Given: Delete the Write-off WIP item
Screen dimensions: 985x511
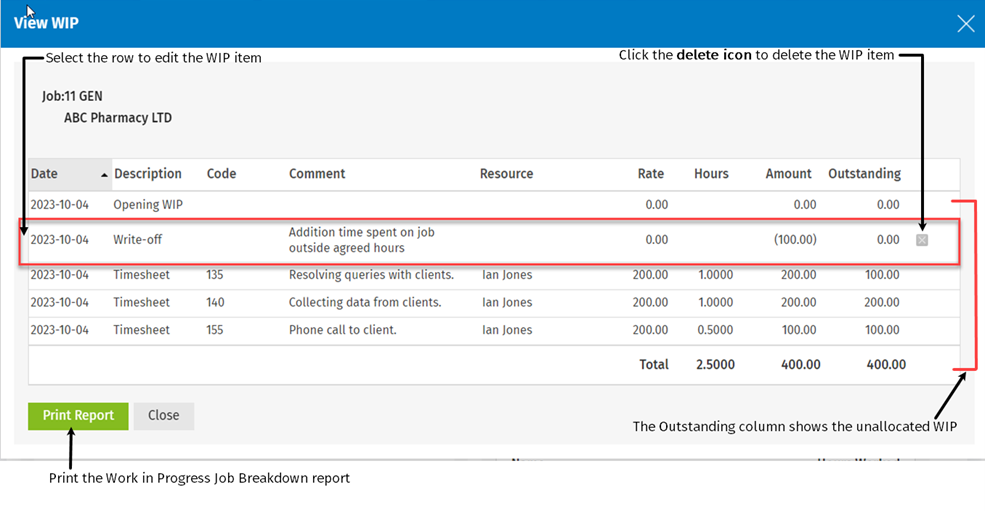Looking at the screenshot, I should click(x=922, y=240).
